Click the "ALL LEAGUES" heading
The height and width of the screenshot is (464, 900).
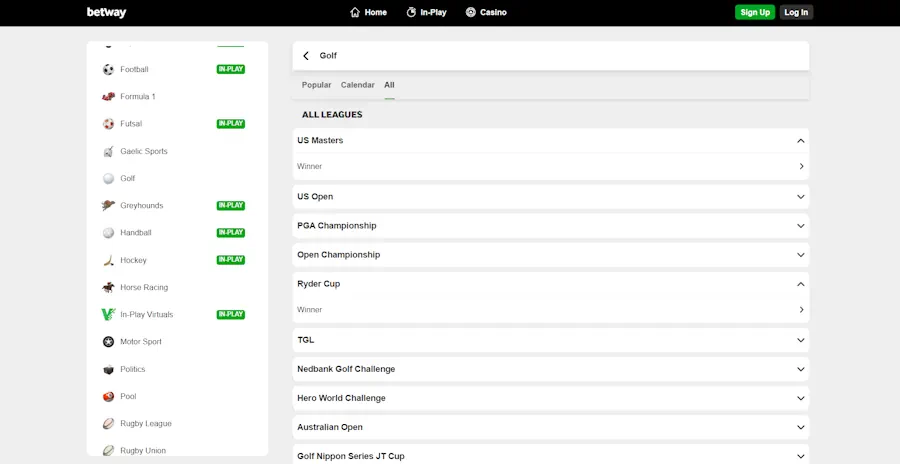tap(332, 115)
